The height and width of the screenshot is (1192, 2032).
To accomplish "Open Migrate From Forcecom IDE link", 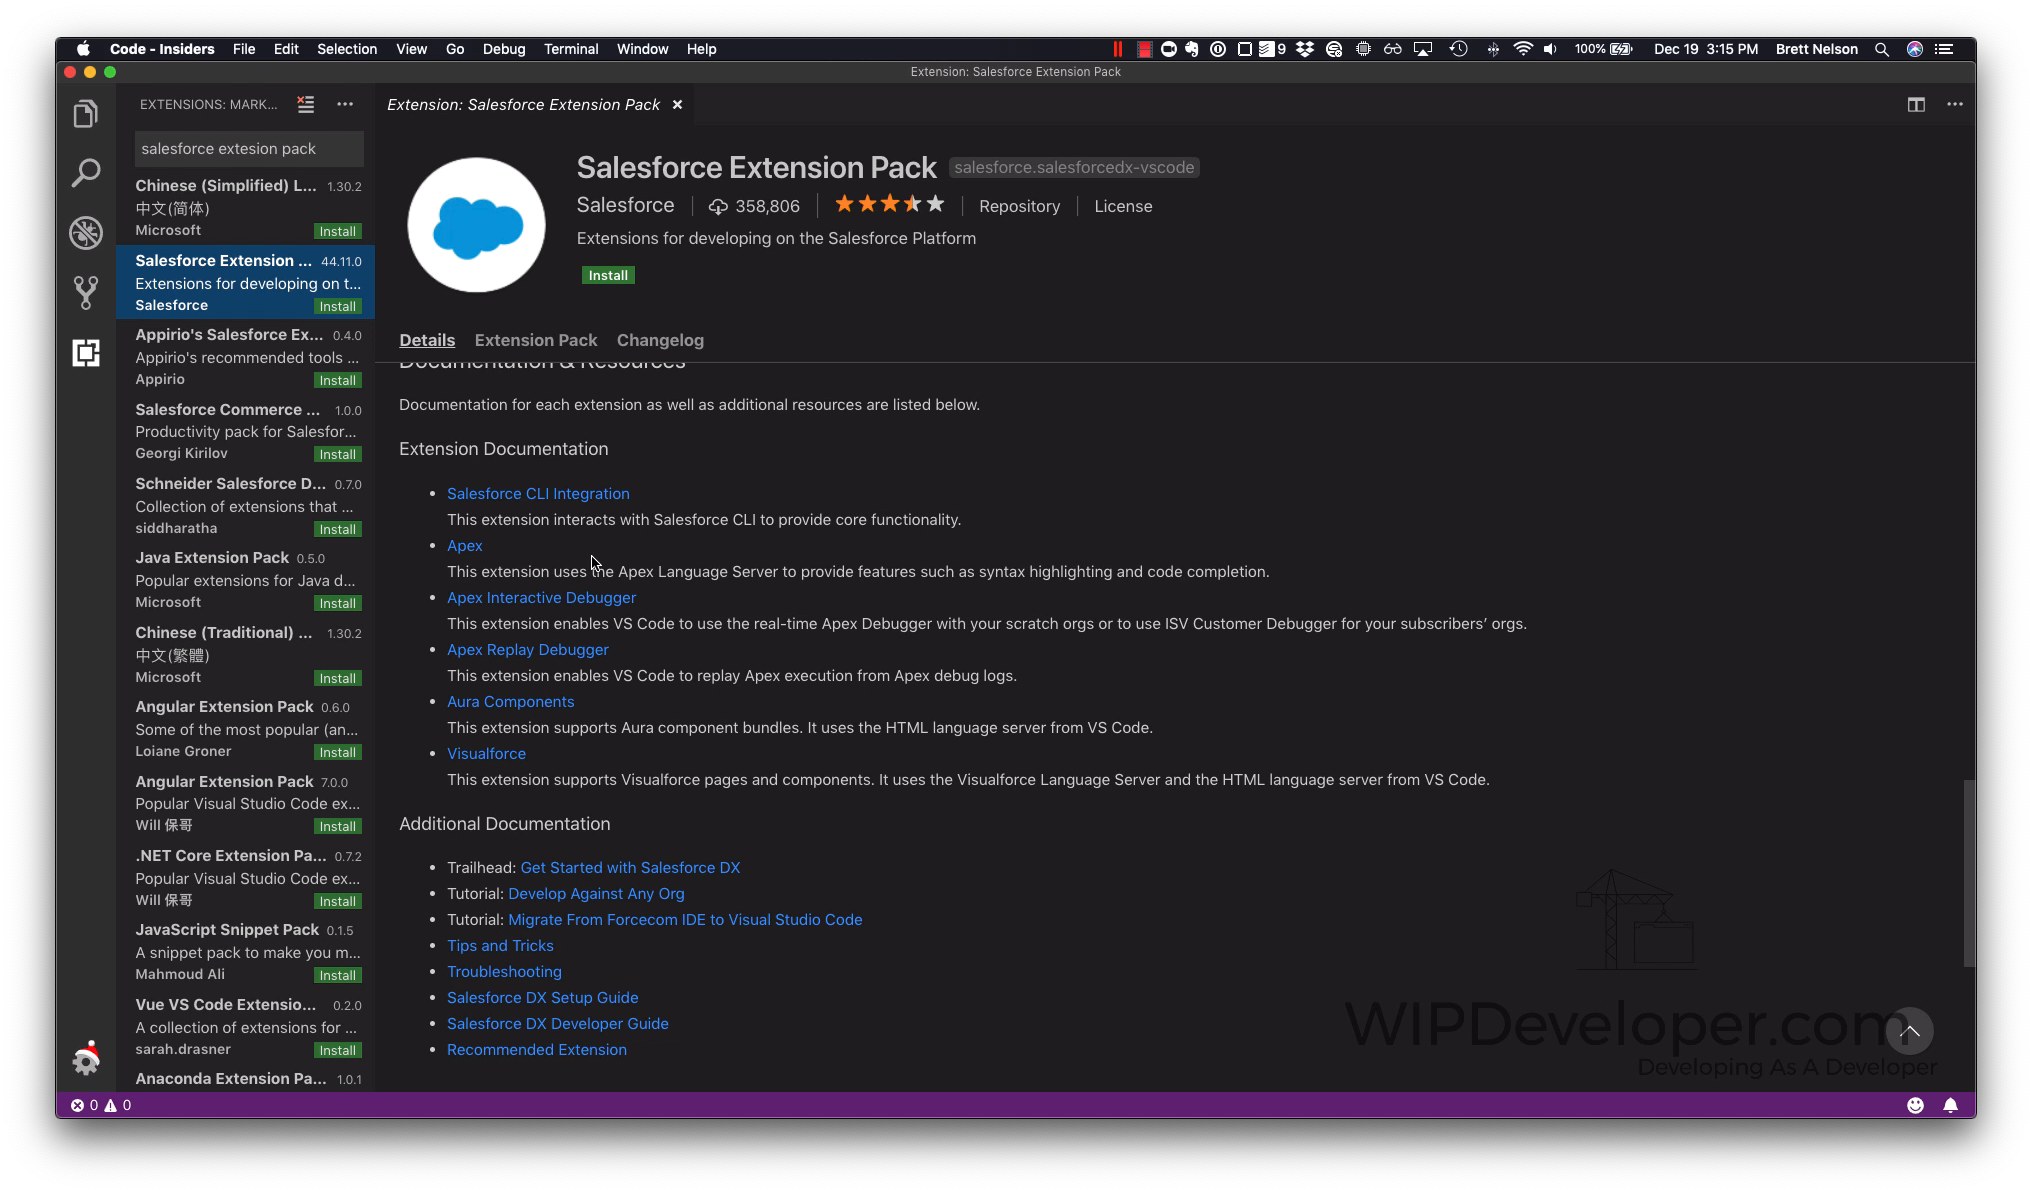I will click(685, 919).
